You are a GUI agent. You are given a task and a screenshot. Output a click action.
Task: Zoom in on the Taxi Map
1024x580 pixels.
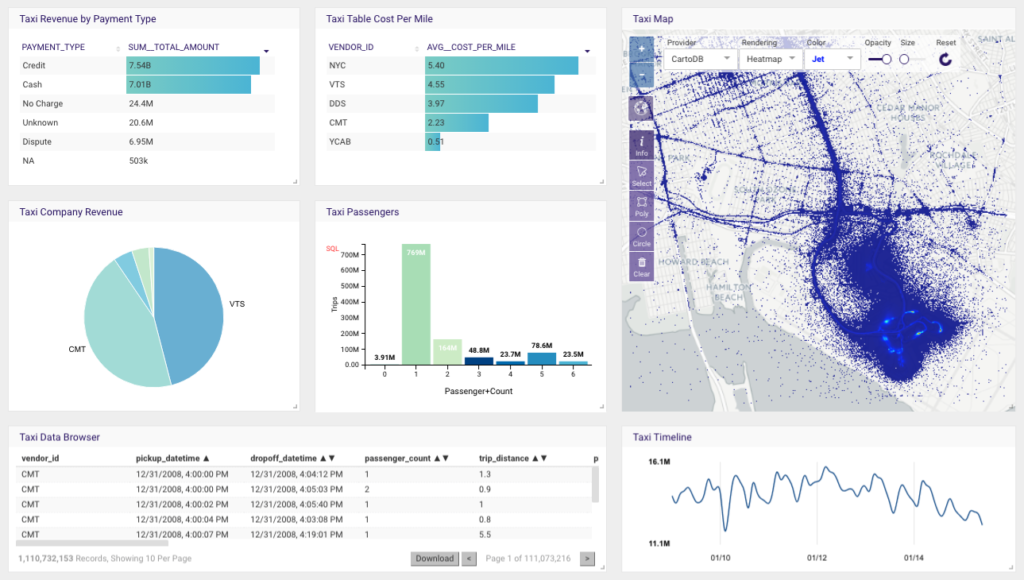point(641,49)
